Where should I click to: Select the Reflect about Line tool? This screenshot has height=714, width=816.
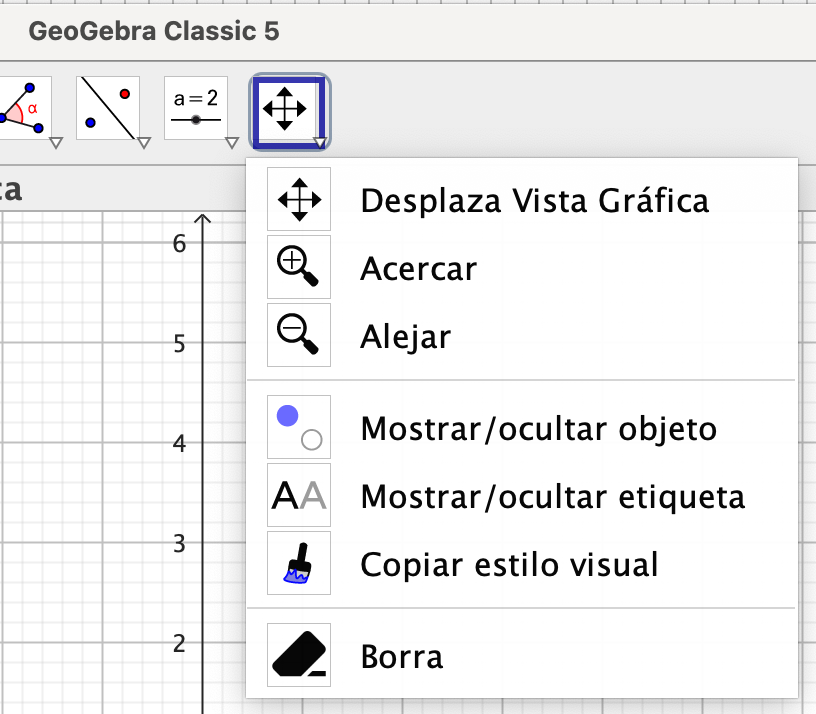(108, 108)
